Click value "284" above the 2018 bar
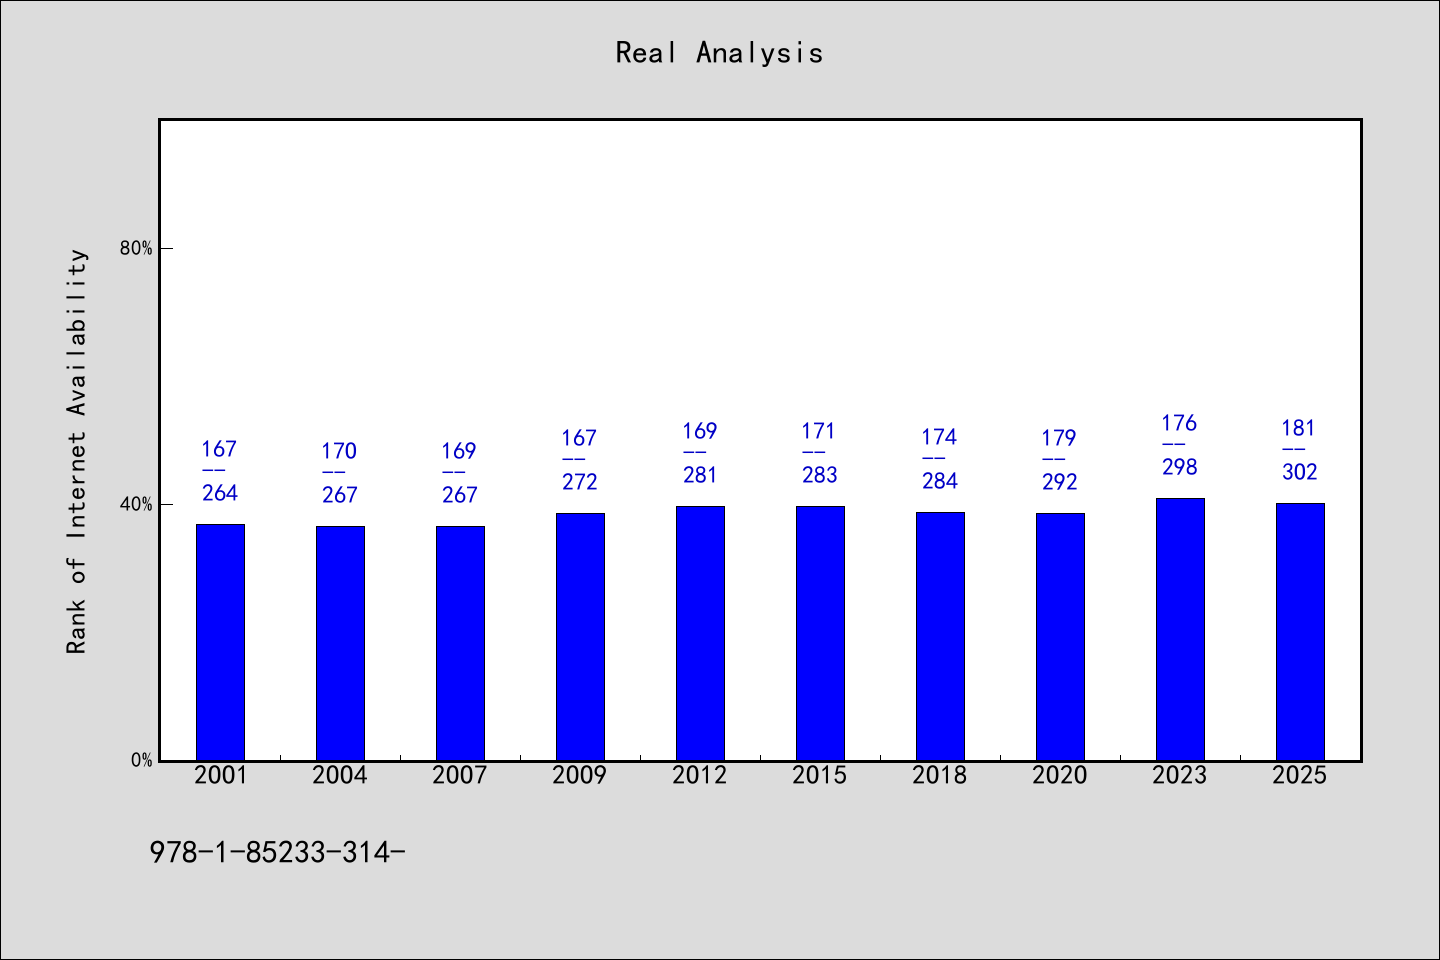This screenshot has height=960, width=1440. 940,481
